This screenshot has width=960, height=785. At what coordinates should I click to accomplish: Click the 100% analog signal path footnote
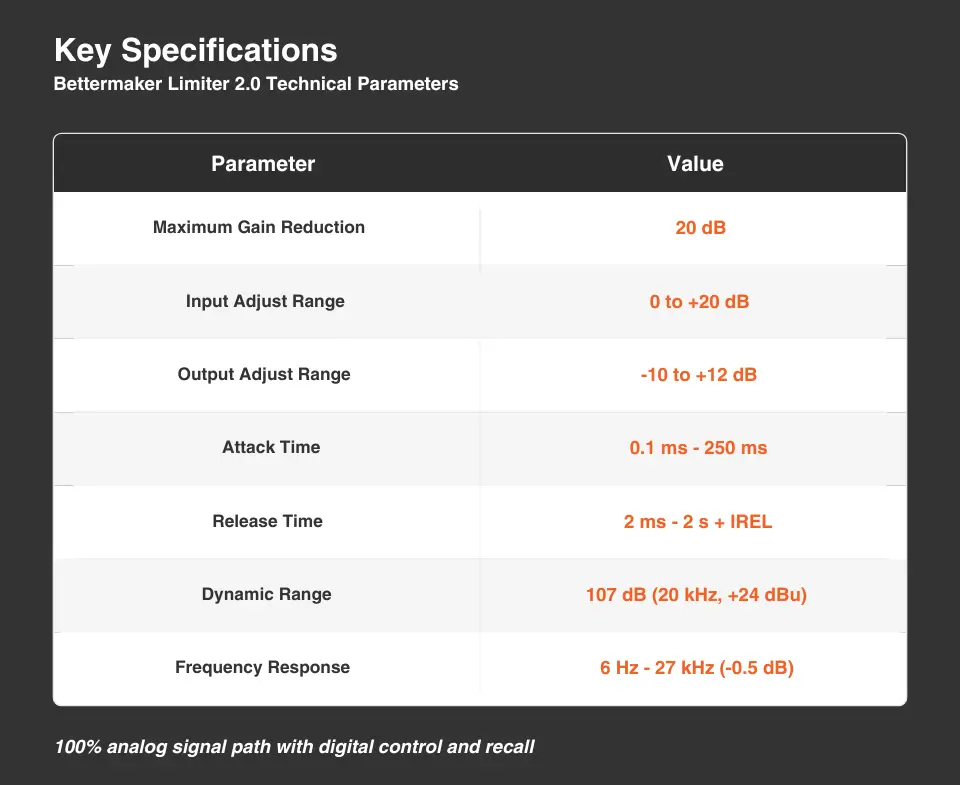pos(294,746)
